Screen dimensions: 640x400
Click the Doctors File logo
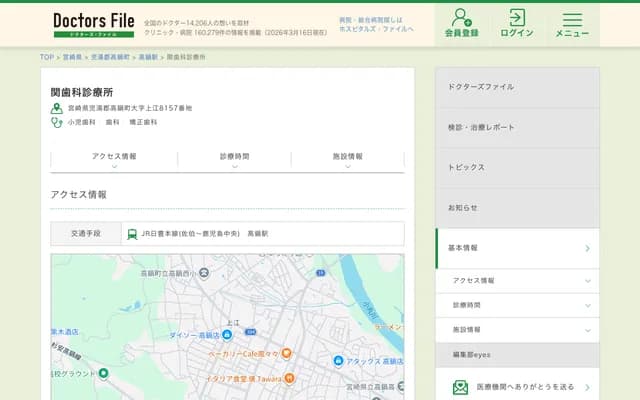point(93,24)
